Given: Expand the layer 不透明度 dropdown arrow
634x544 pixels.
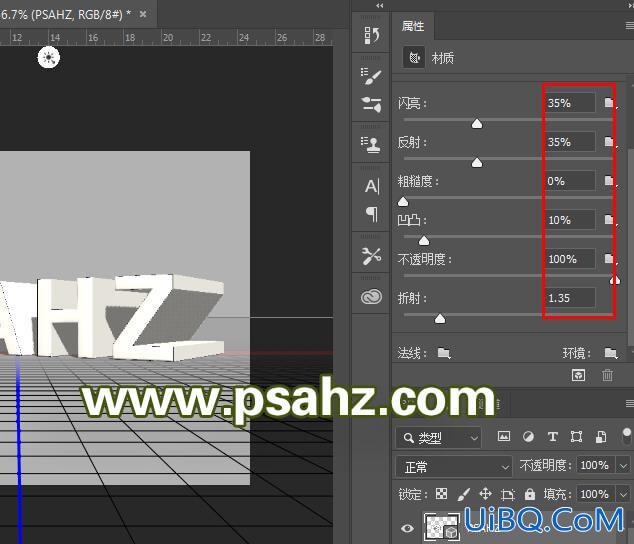Looking at the screenshot, I should click(x=623, y=466).
